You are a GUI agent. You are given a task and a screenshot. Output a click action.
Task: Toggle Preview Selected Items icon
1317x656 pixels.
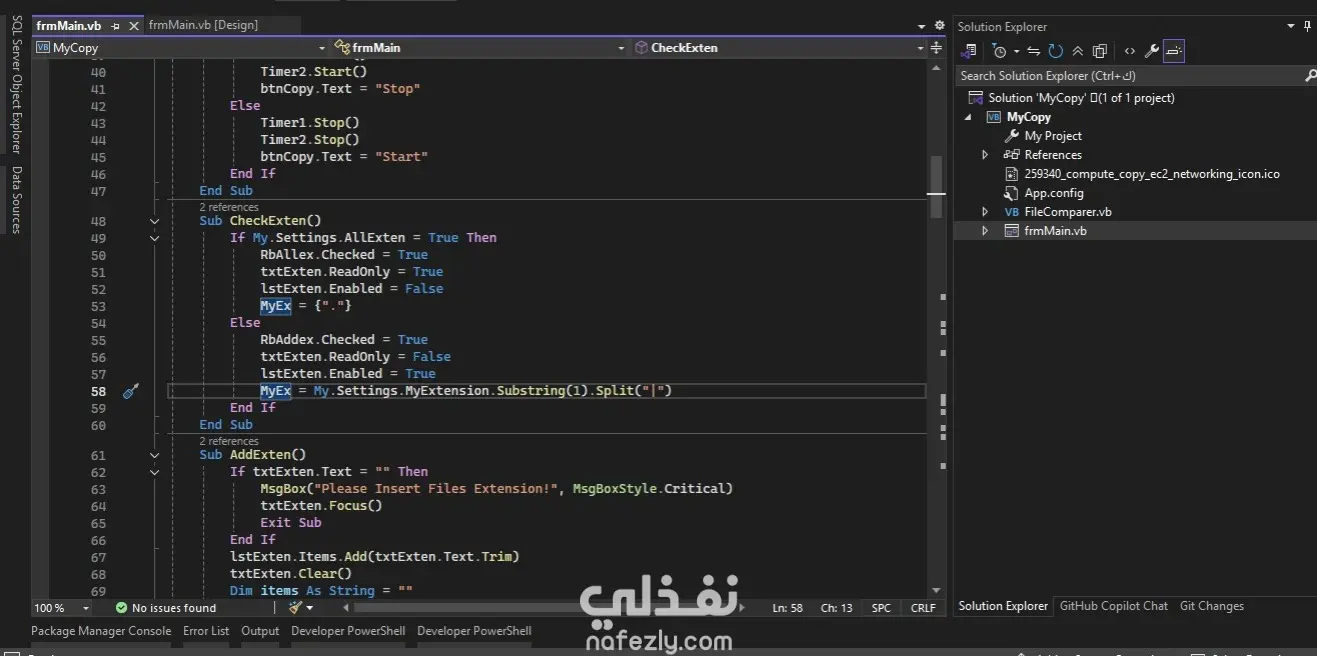point(1174,51)
